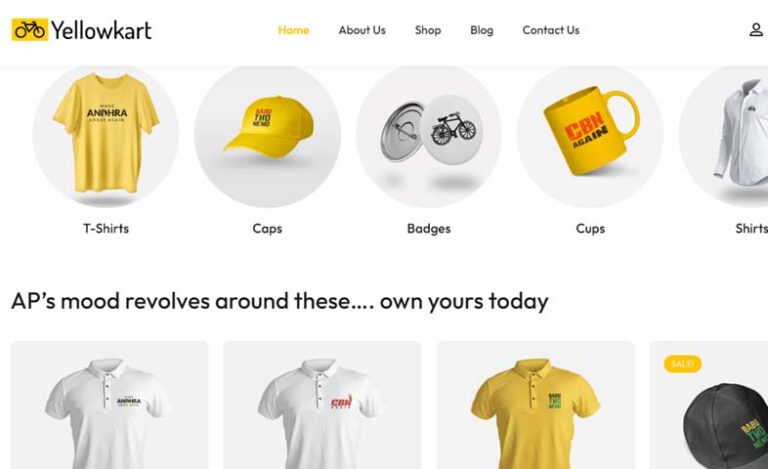Image resolution: width=768 pixels, height=469 pixels.
Task: Click the Yellowkart bicycle logo icon
Action: [x=30, y=30]
